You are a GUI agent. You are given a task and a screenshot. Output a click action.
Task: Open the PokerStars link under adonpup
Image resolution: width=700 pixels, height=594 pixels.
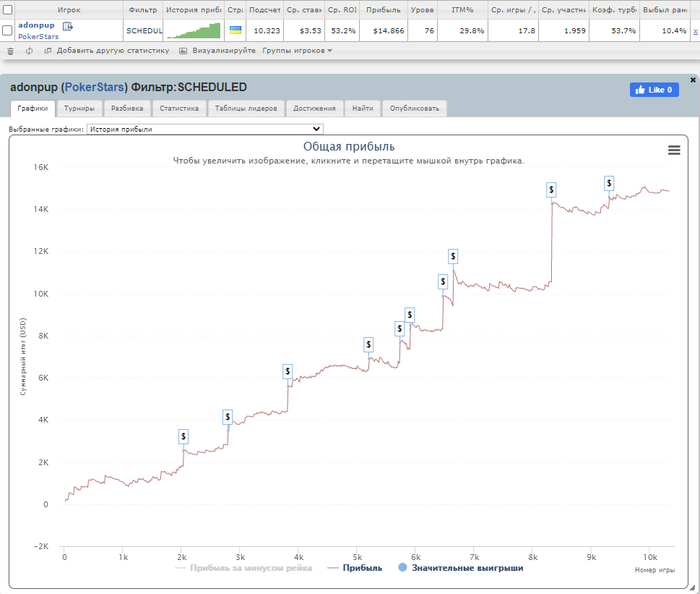pyautogui.click(x=38, y=37)
